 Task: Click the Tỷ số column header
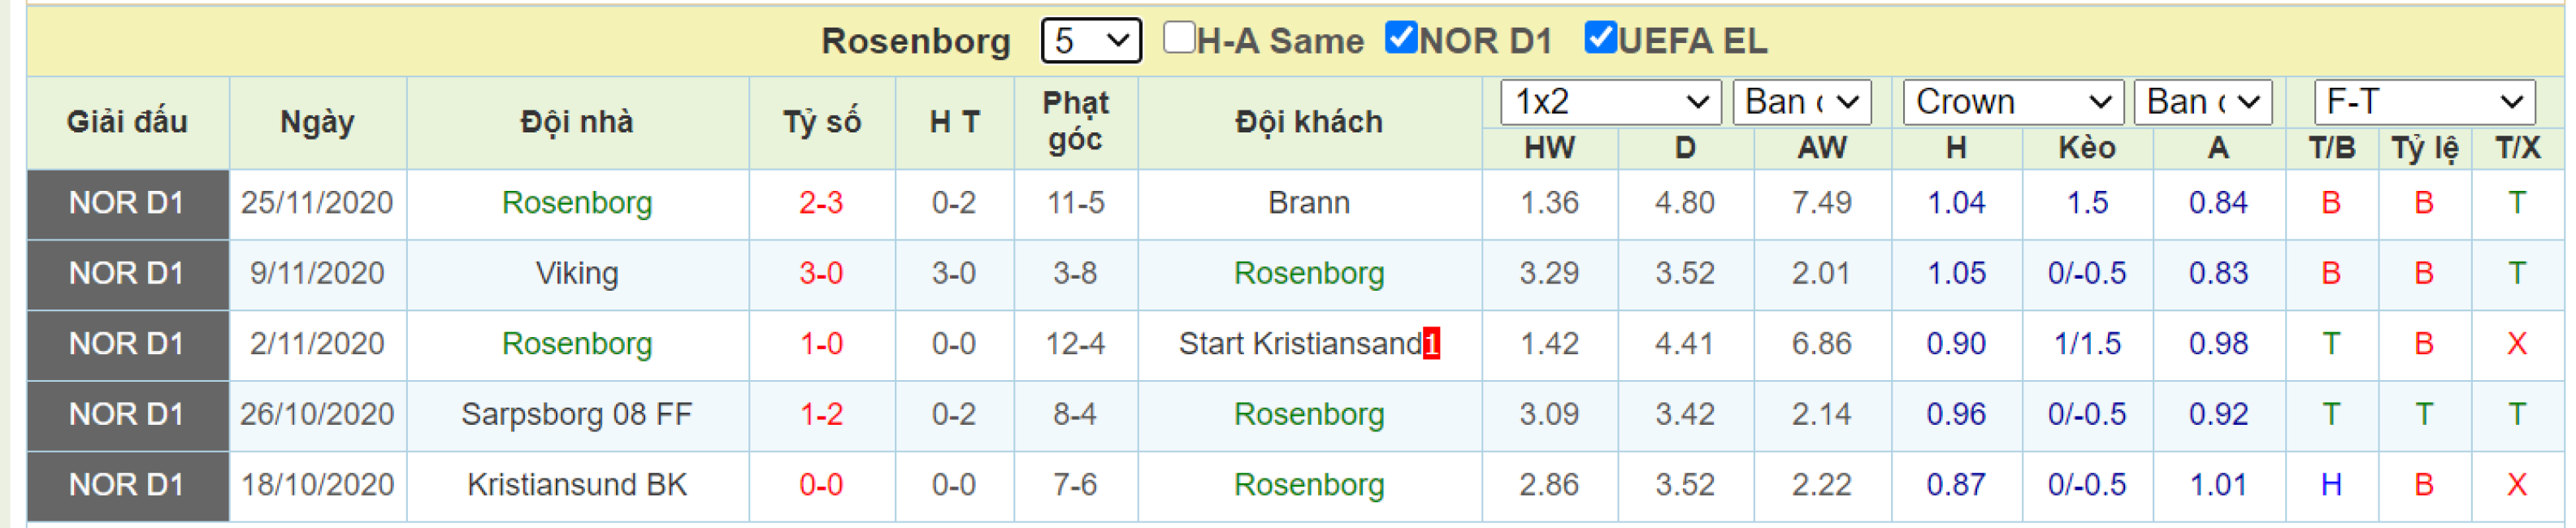point(822,122)
